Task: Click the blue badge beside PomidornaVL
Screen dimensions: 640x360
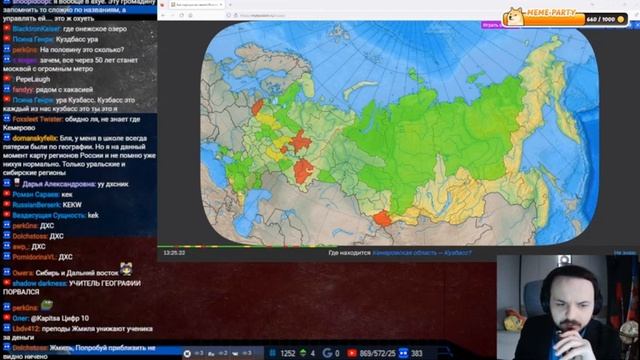Action: pyautogui.click(x=7, y=256)
